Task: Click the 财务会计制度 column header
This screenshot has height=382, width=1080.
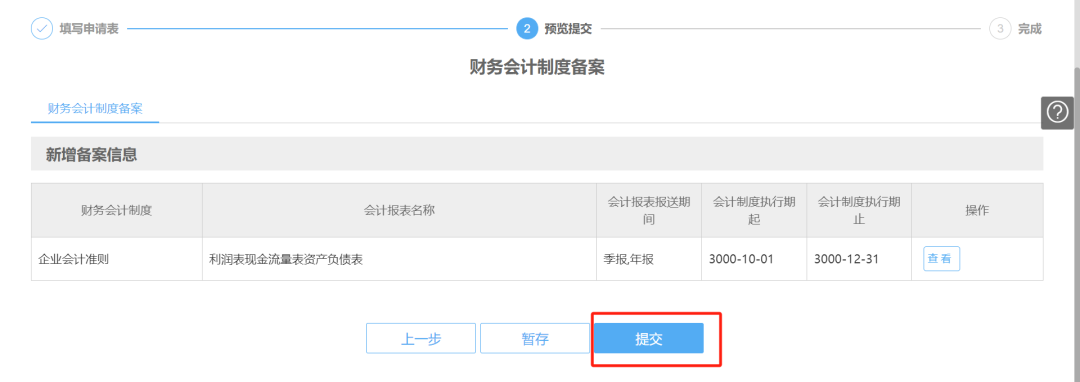Action: coord(116,211)
